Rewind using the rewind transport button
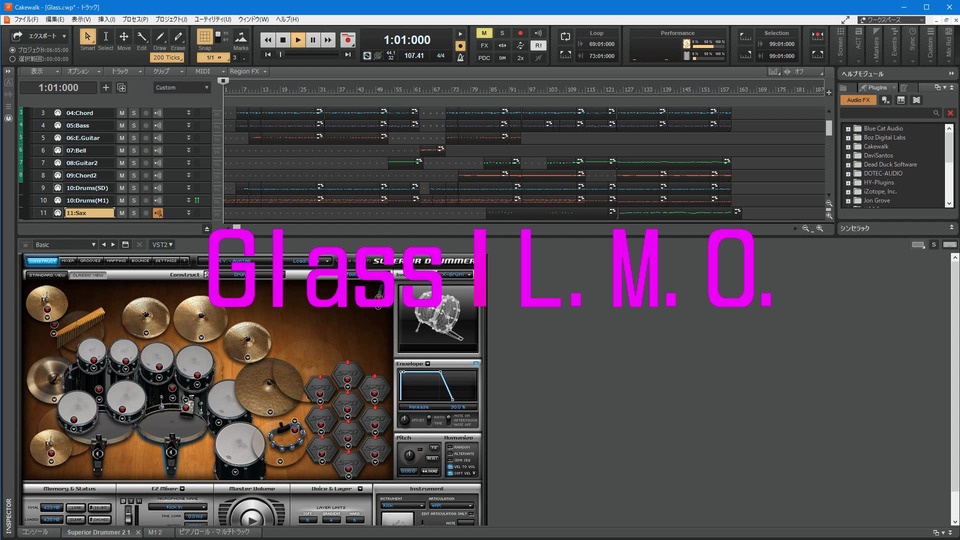The image size is (960, 540). pos(268,40)
